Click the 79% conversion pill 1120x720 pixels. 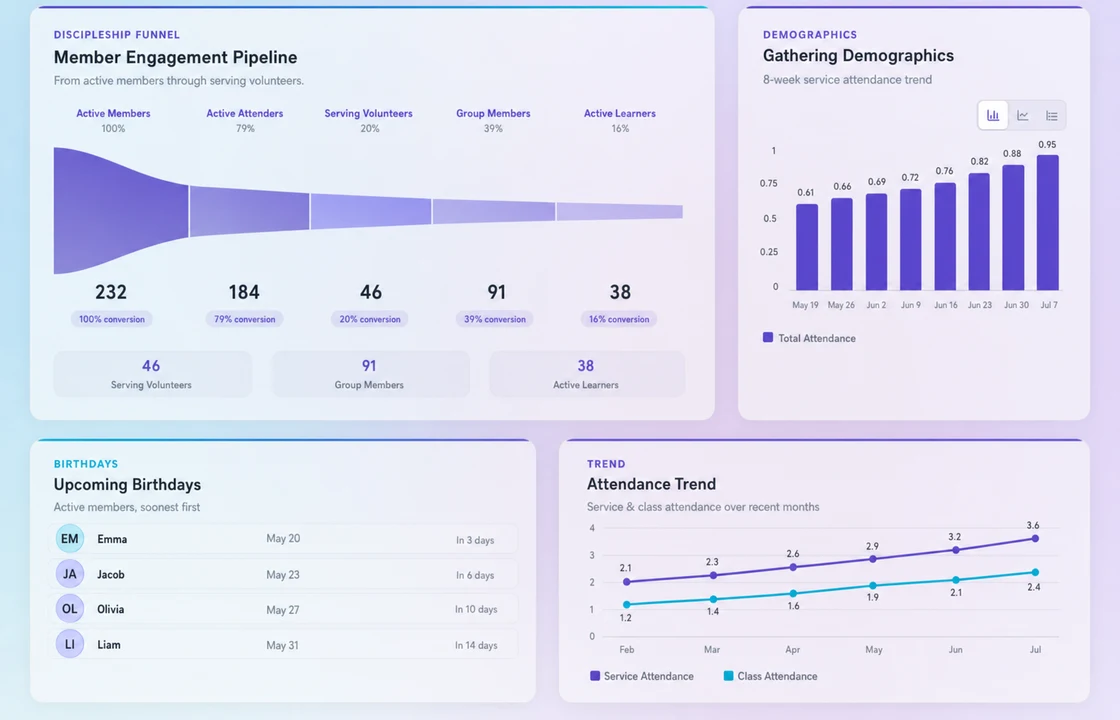coord(244,319)
